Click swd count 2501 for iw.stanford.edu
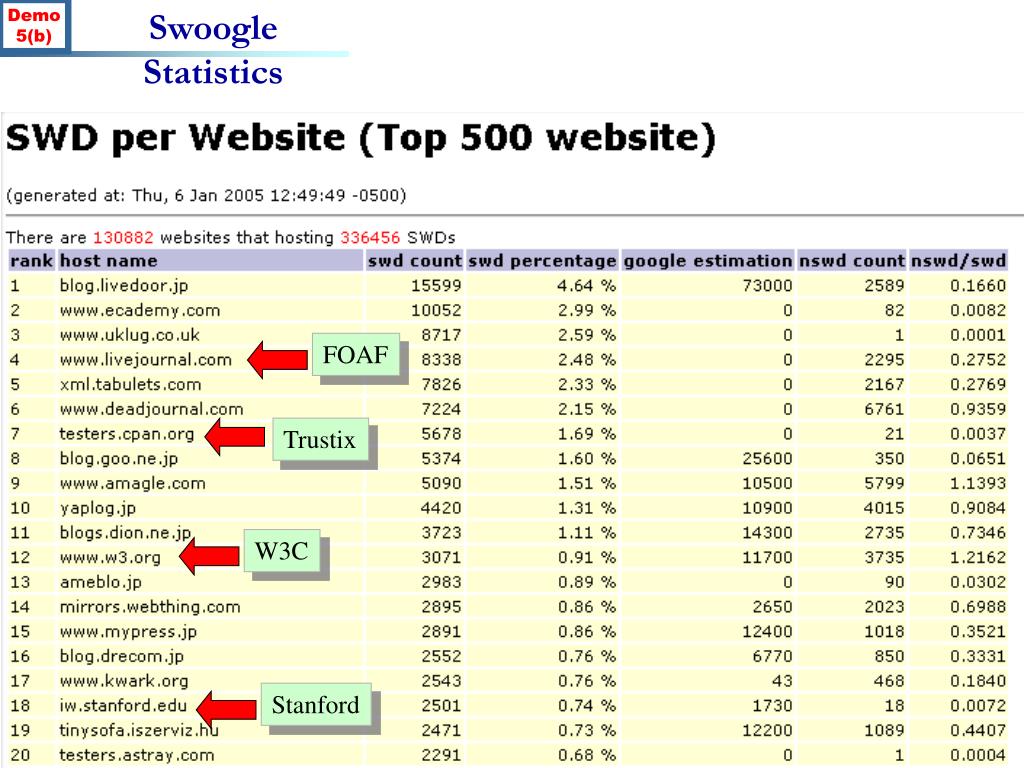This screenshot has height=768, width=1024. (x=441, y=706)
